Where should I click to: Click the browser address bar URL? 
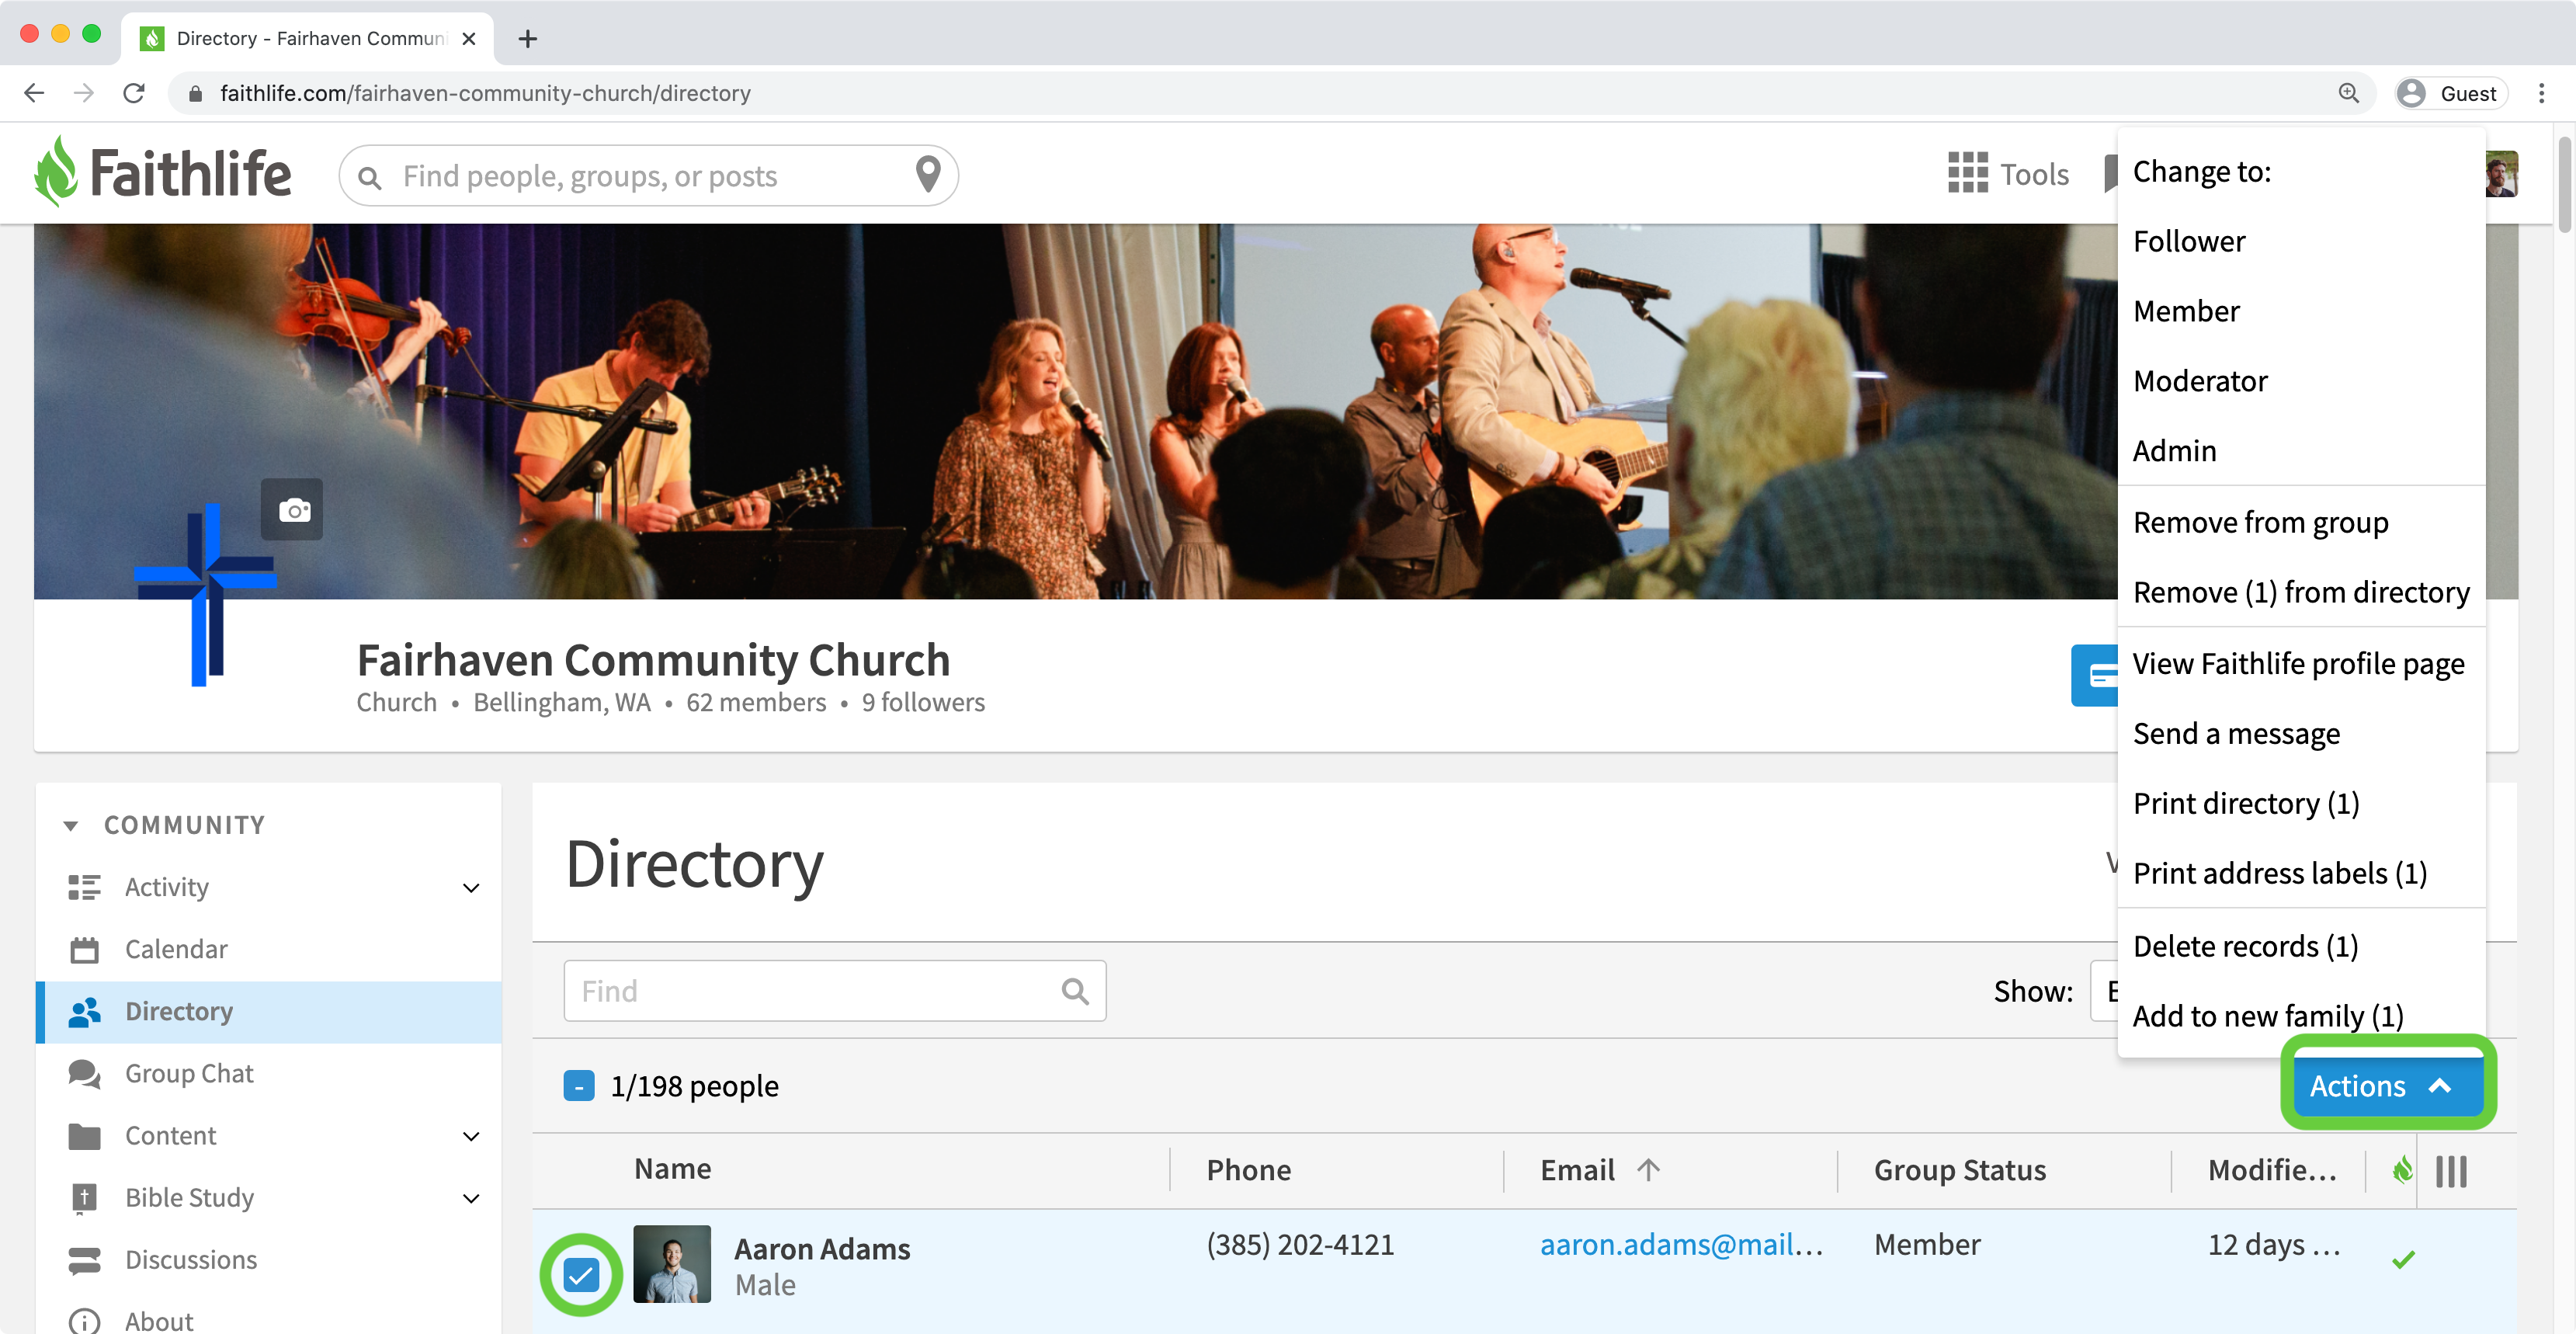pyautogui.click(x=485, y=93)
